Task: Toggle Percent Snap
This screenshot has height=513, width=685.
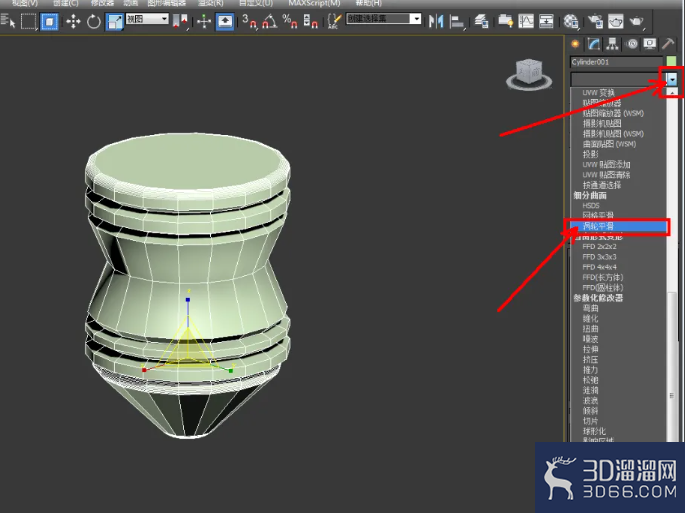Action: [290, 21]
